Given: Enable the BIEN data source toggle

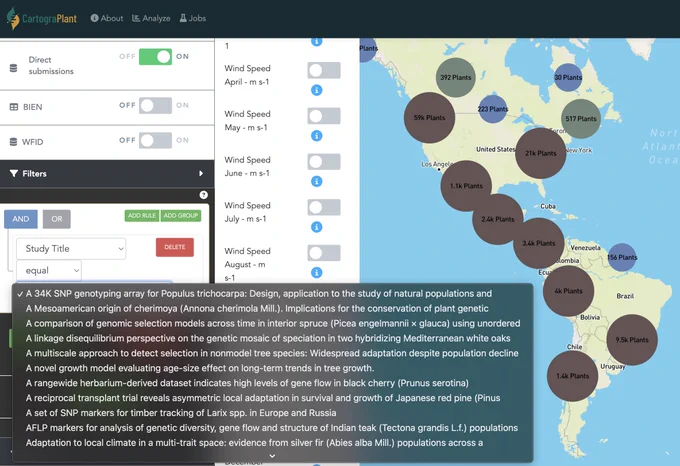Looking at the screenshot, I should (x=155, y=105).
